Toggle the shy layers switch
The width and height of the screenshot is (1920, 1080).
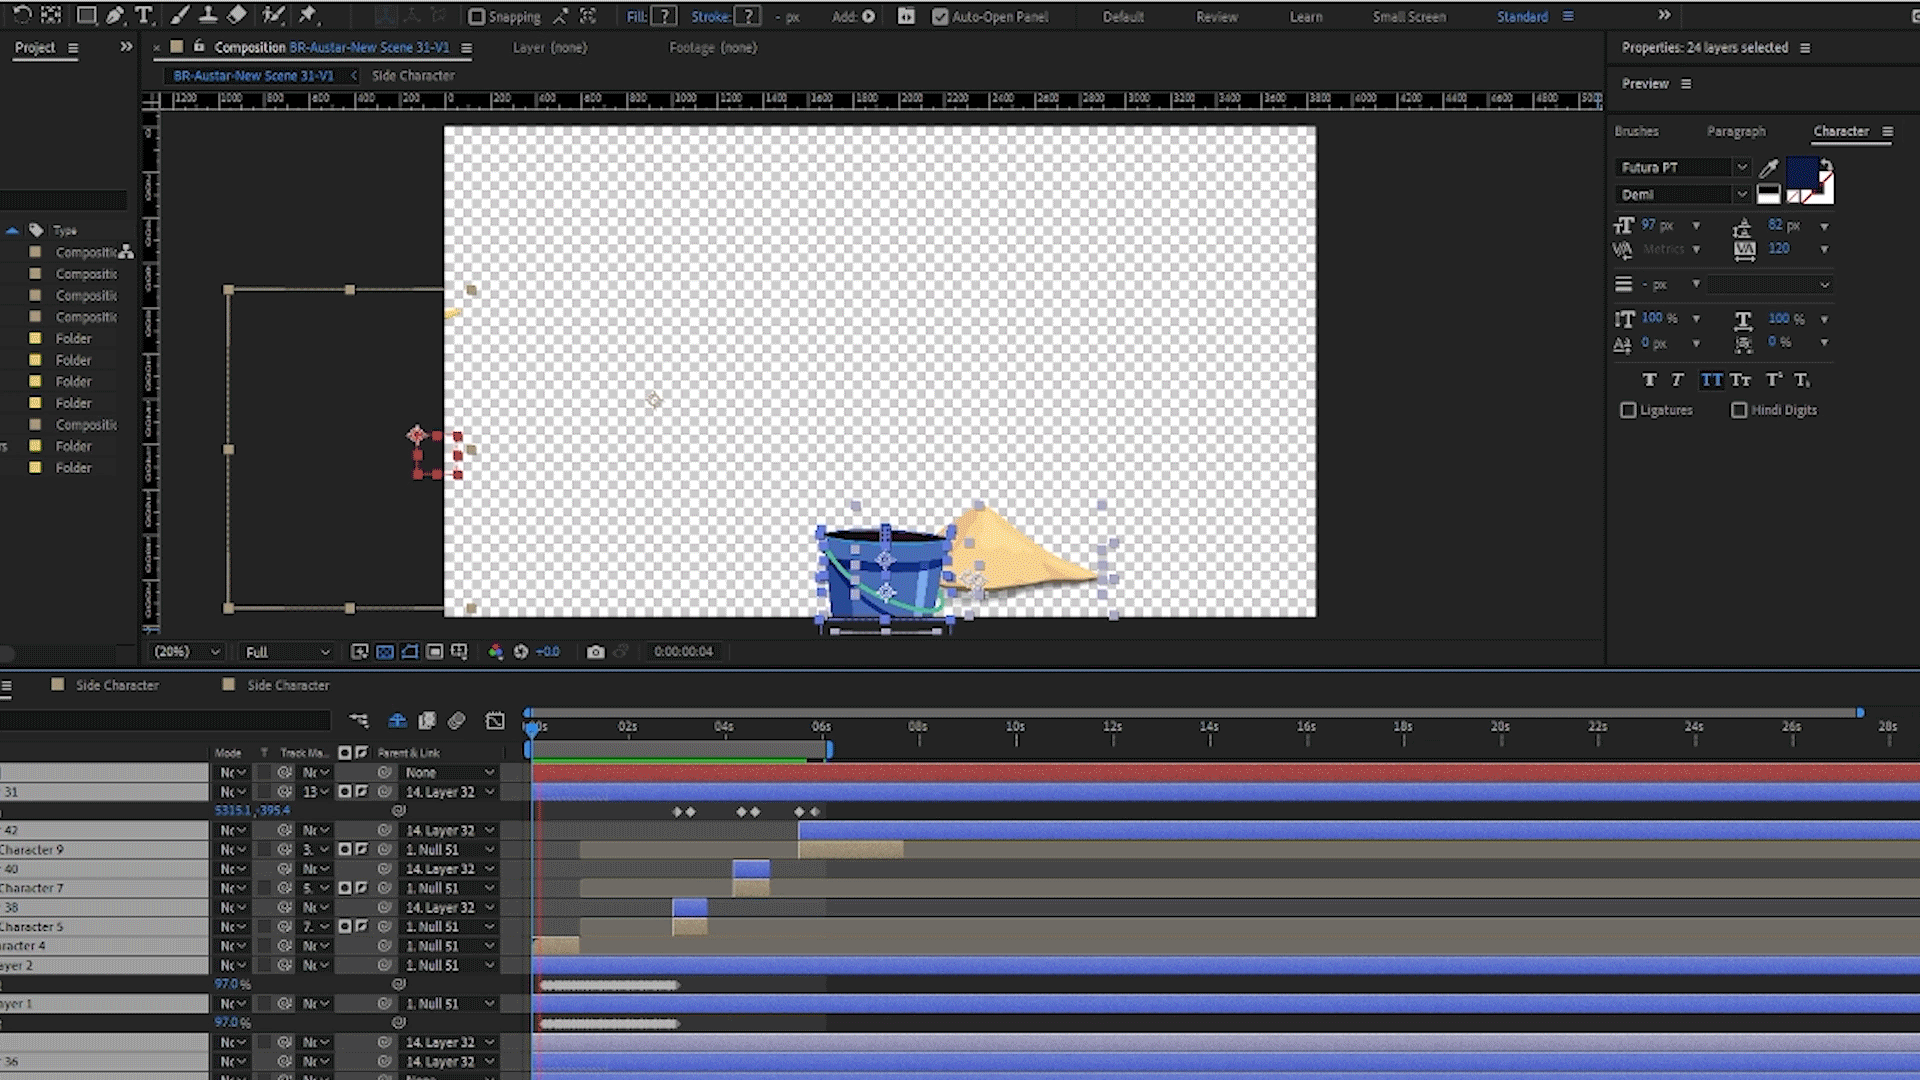coord(397,721)
